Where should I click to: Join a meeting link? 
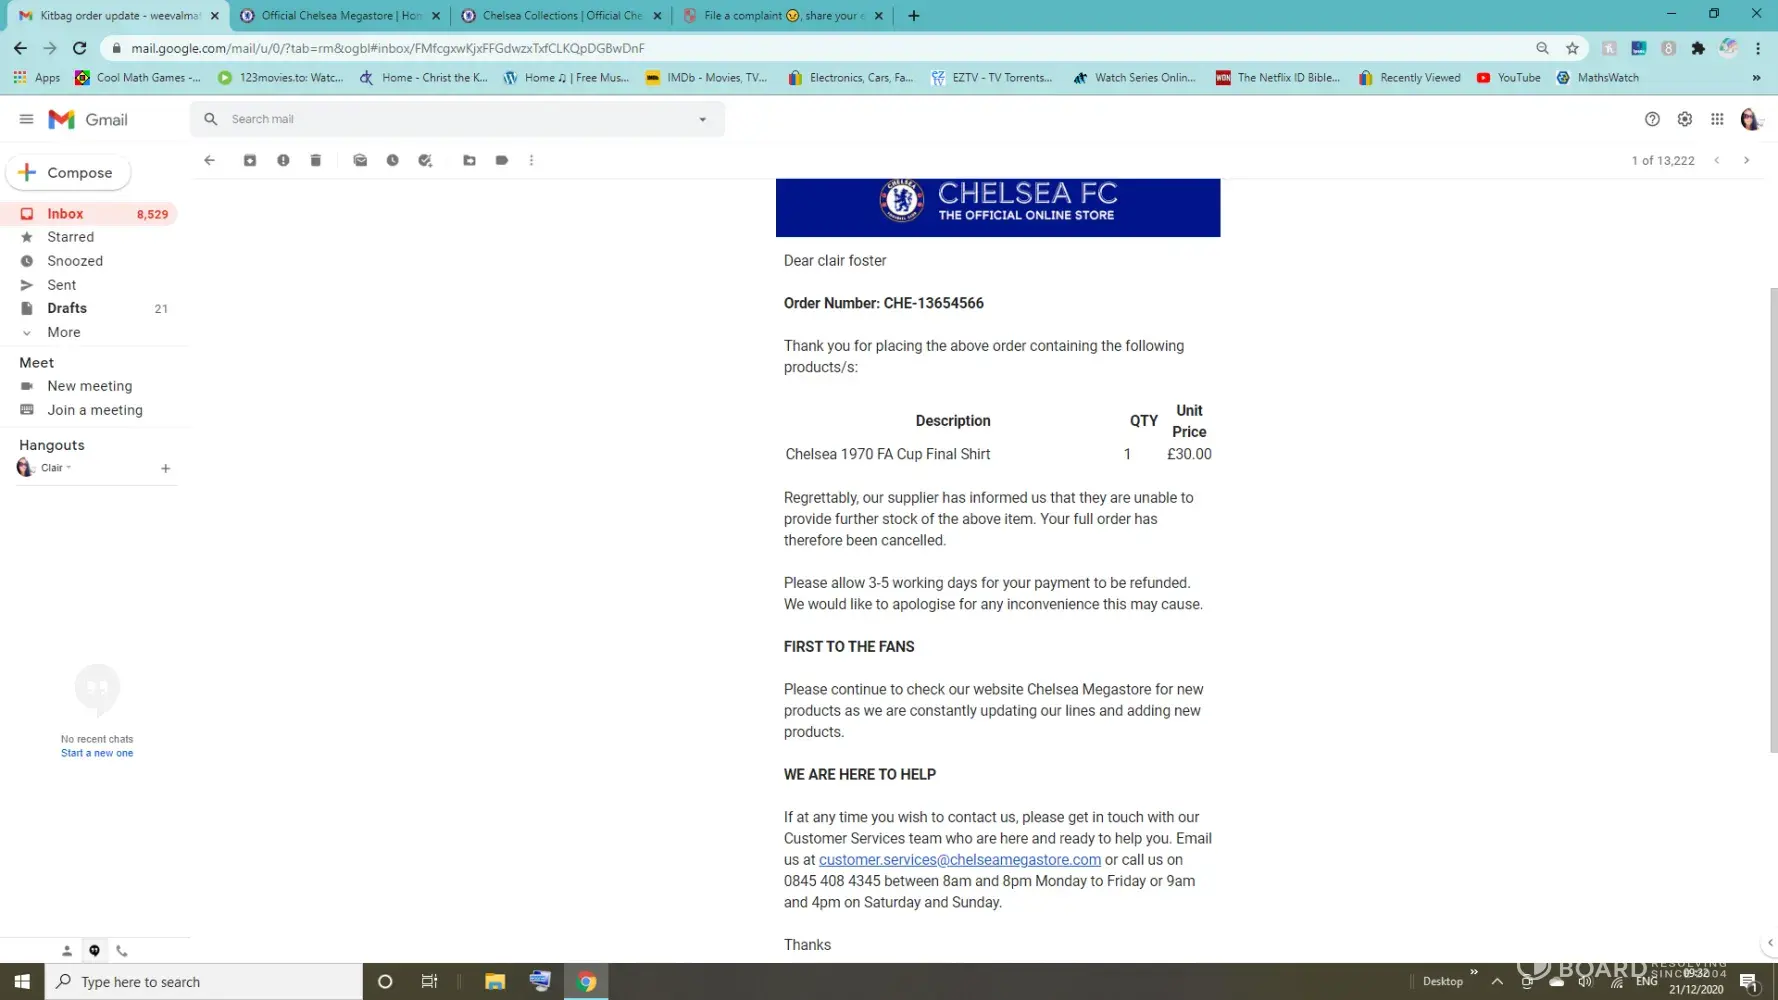94,410
